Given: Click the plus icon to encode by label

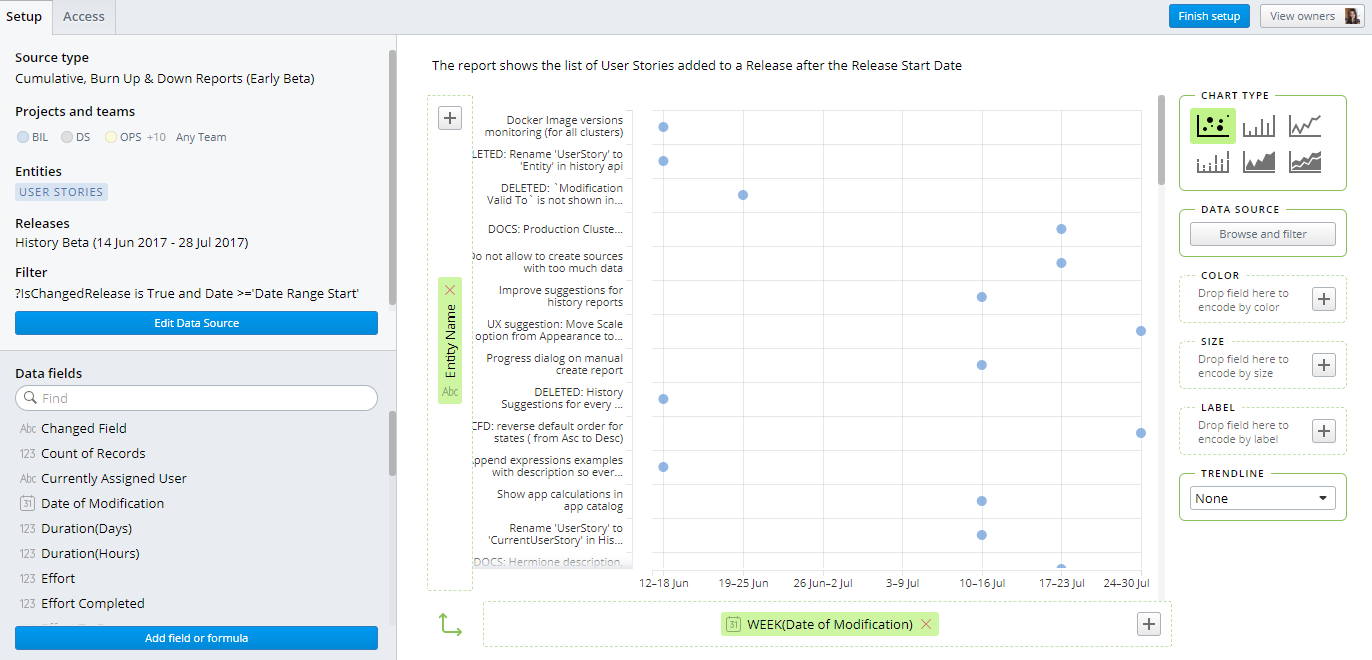Looking at the screenshot, I should pyautogui.click(x=1324, y=430).
